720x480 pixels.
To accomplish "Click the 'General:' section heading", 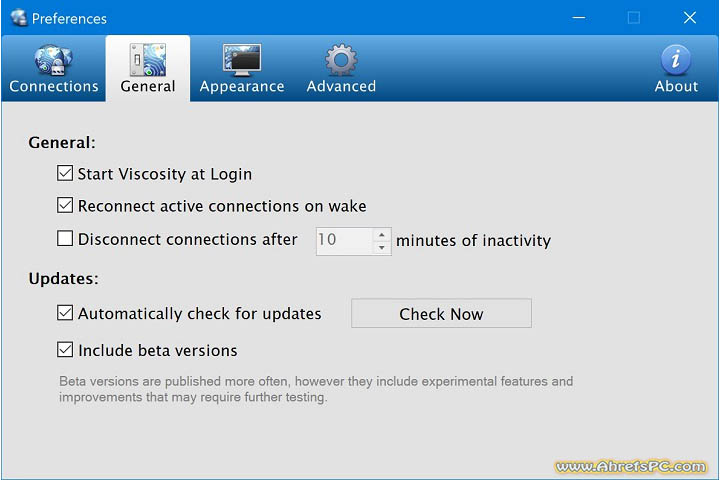I will 62,143.
